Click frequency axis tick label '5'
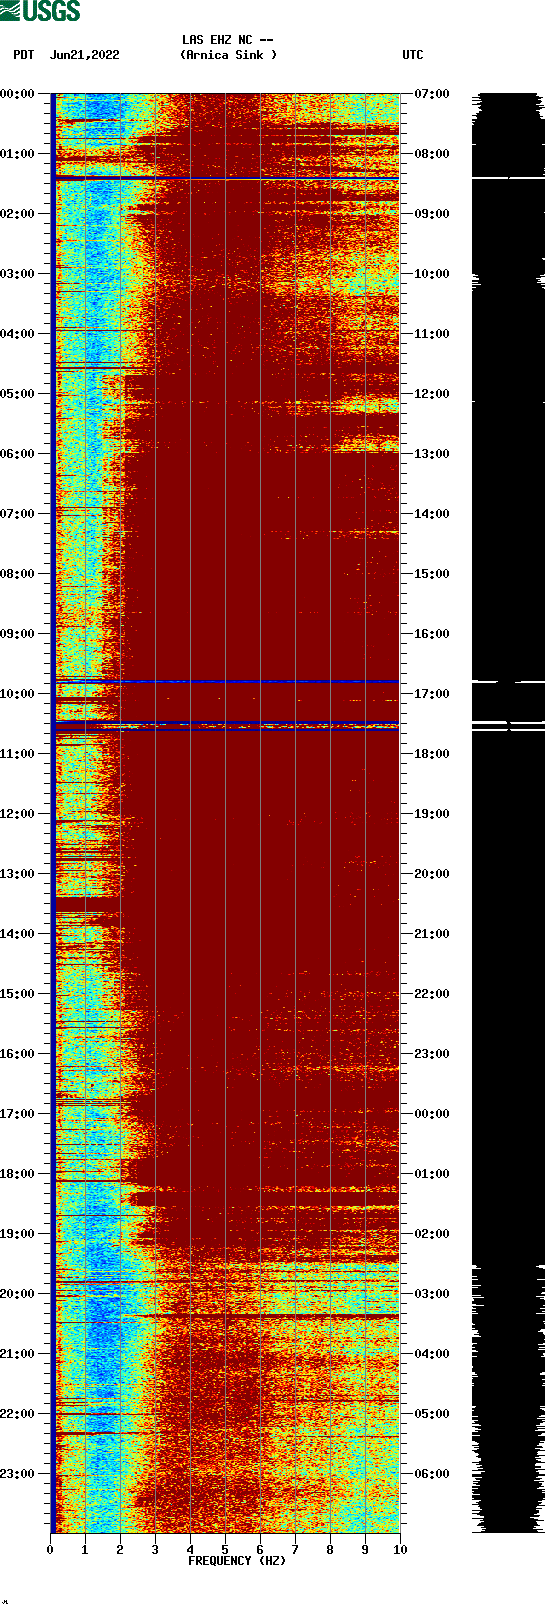Screen dimensions: 552x1613 click(225, 1550)
